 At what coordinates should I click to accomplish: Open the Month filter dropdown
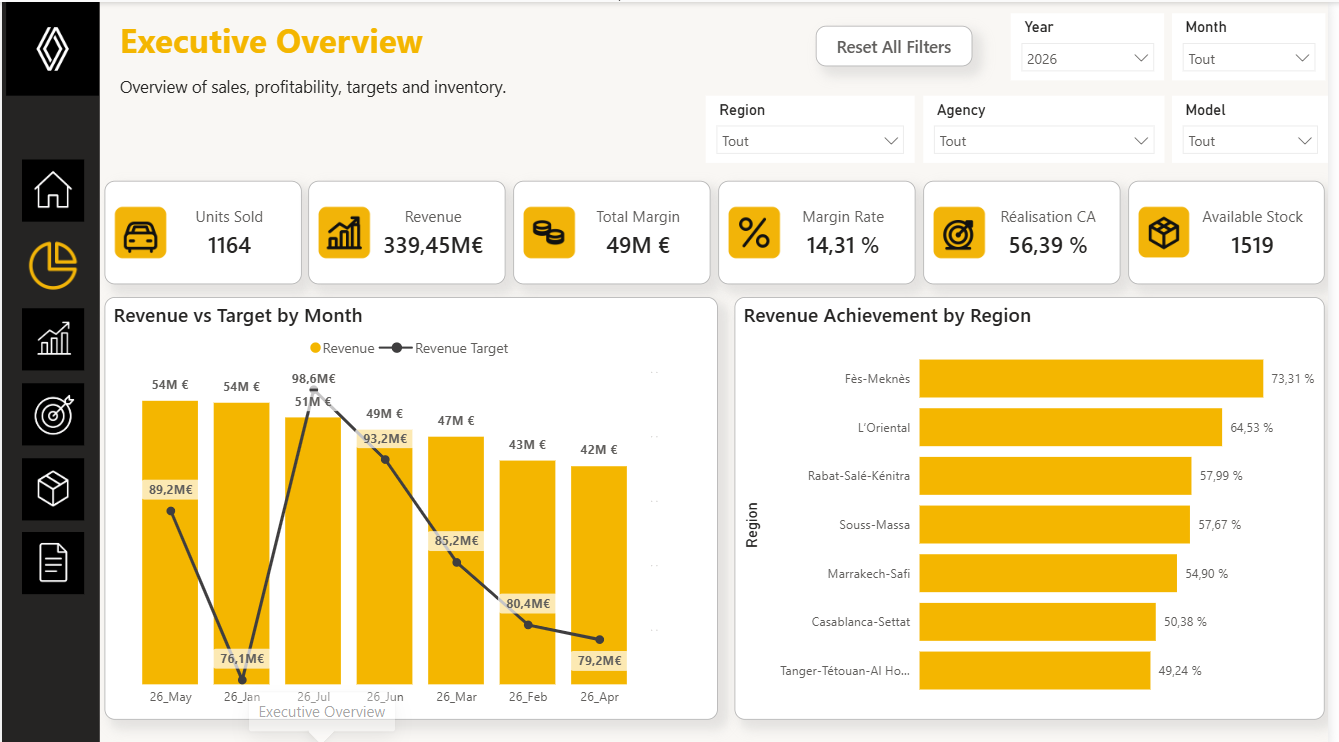pos(1249,59)
